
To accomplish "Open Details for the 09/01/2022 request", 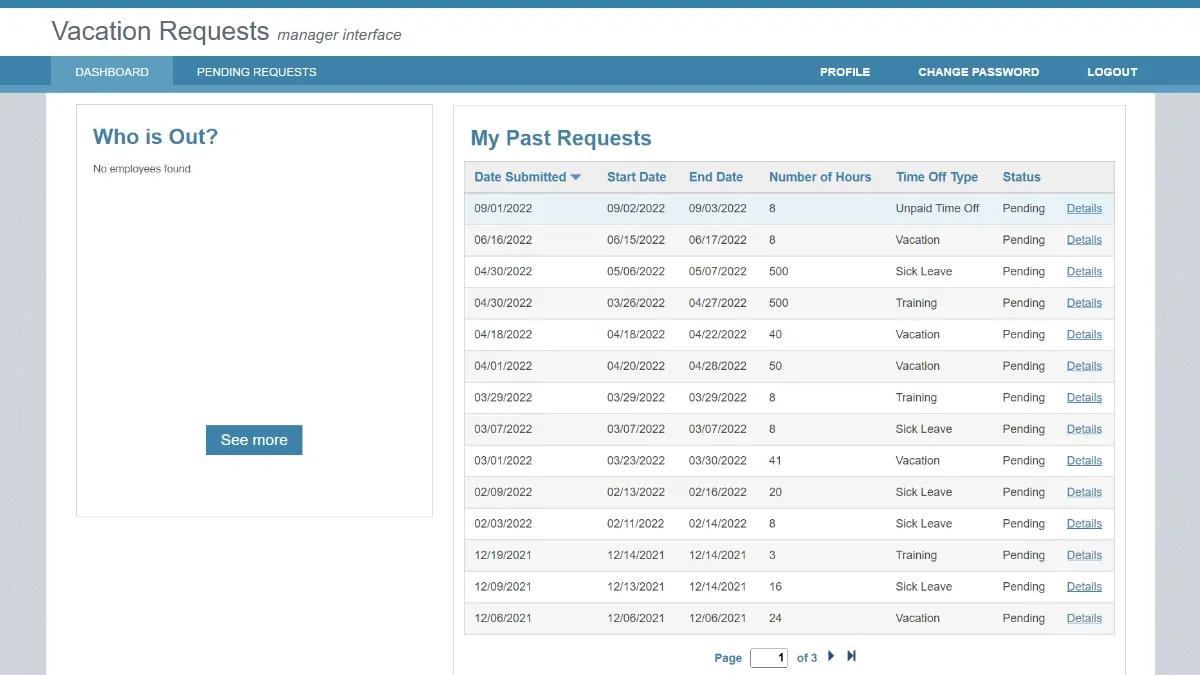I will pyautogui.click(x=1084, y=209).
